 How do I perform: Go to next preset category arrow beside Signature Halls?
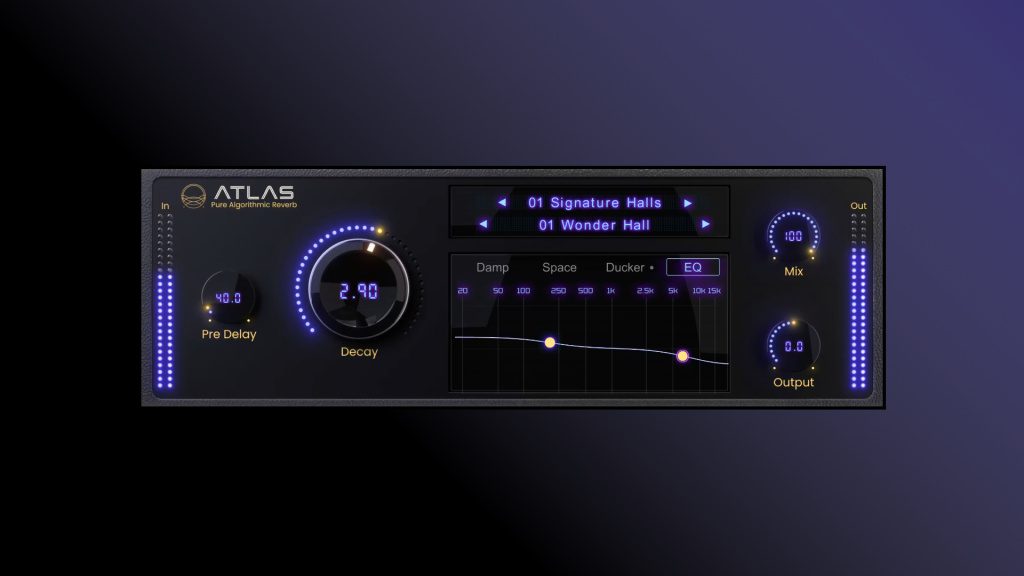[x=688, y=202]
